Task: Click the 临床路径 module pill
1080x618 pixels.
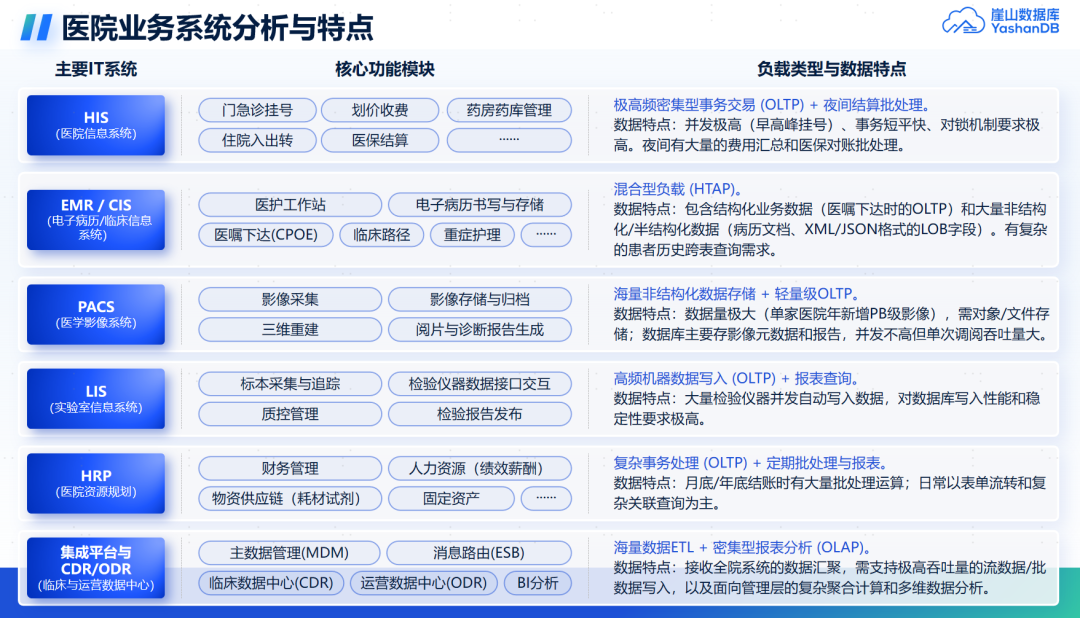Action: point(382,235)
